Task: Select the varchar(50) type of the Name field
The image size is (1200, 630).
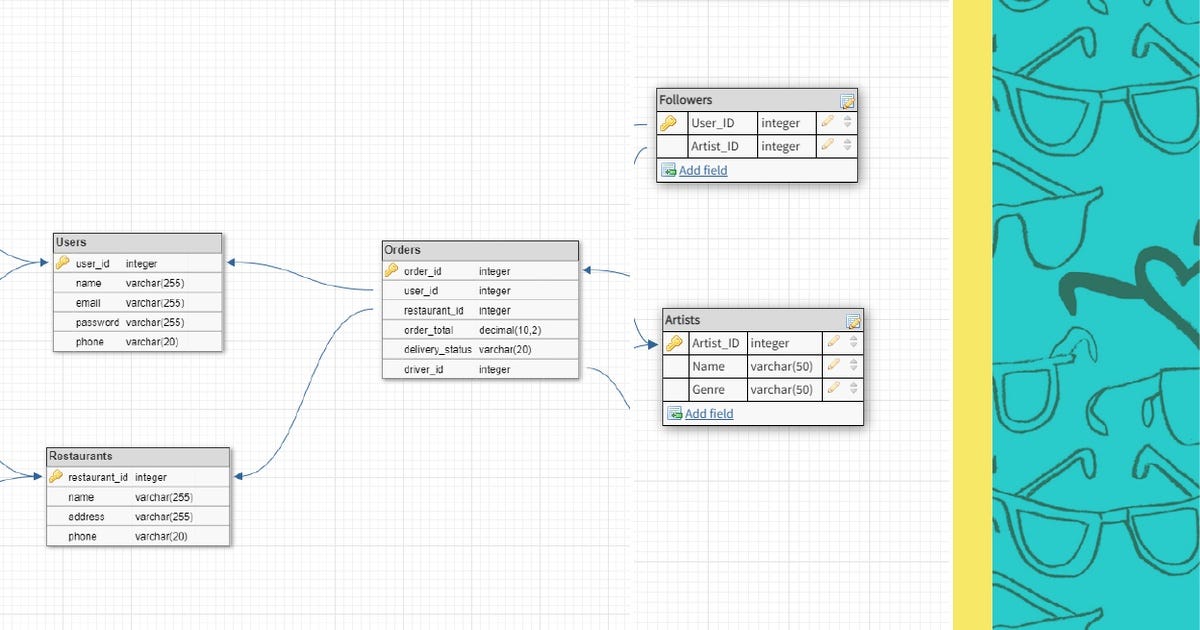Action: (x=782, y=366)
